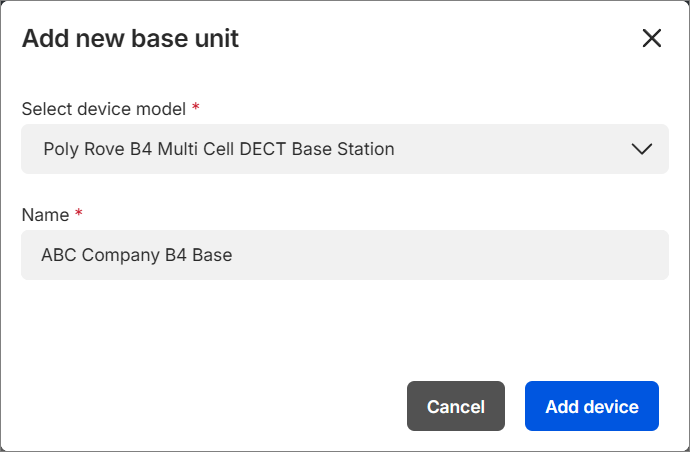
Task: Click the Name field label
Action: [45, 215]
